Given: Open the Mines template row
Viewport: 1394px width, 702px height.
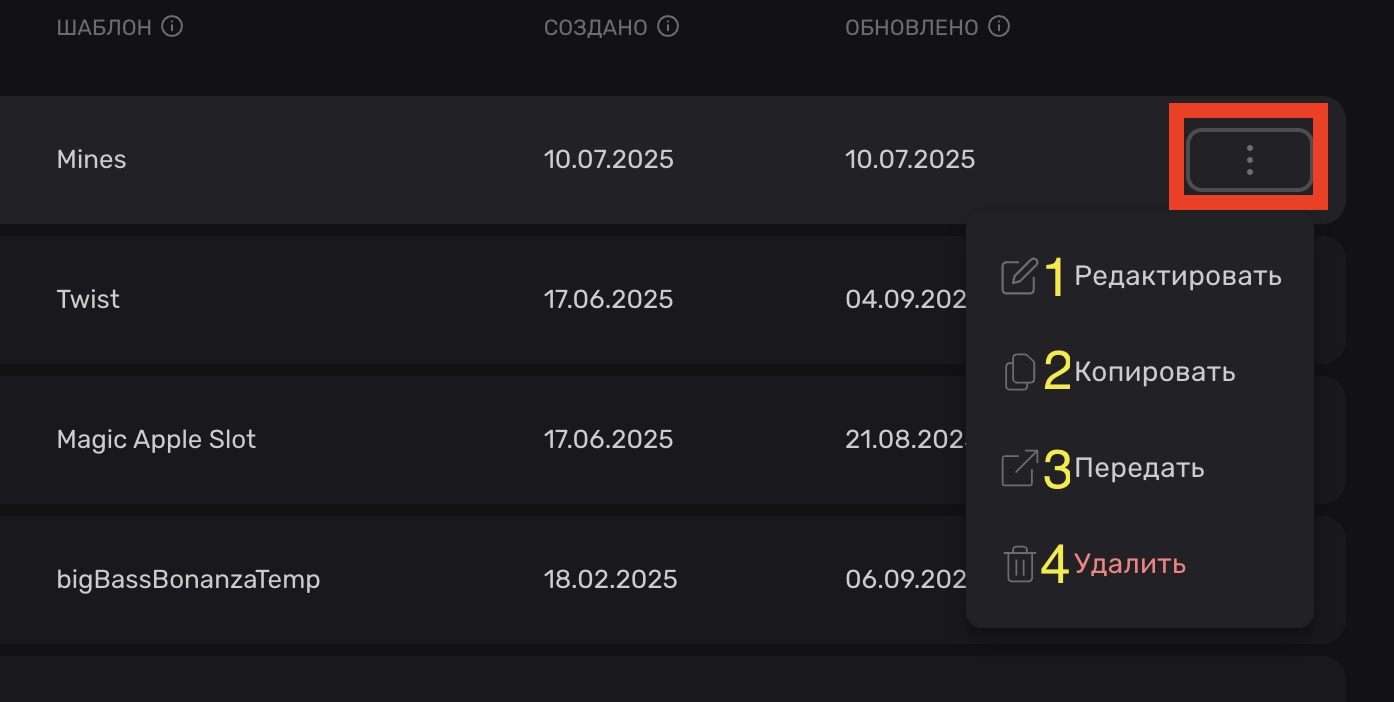Looking at the screenshot, I should [91, 160].
